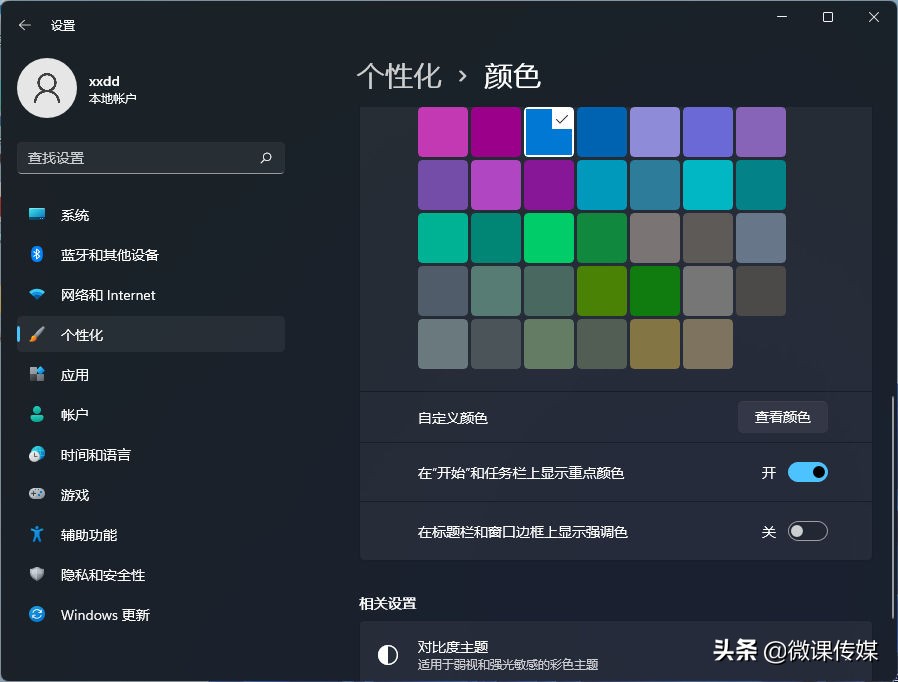The image size is (898, 682).
Task: Click the 本地帐户 account label
Action: pyautogui.click(x=112, y=98)
